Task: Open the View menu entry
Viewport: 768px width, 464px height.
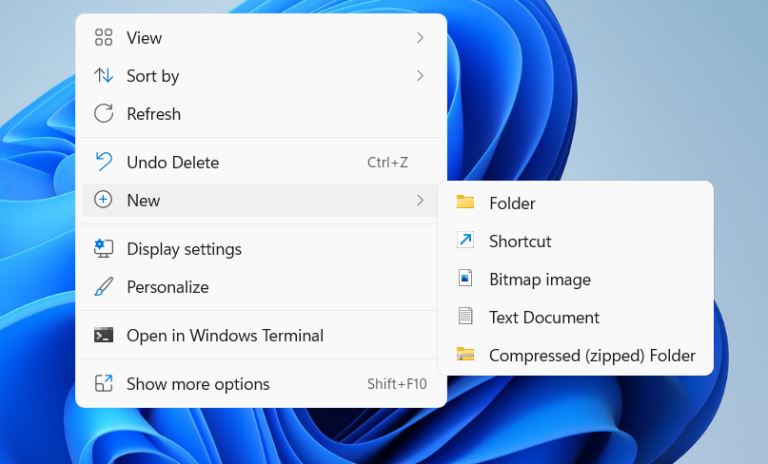Action: pos(260,38)
